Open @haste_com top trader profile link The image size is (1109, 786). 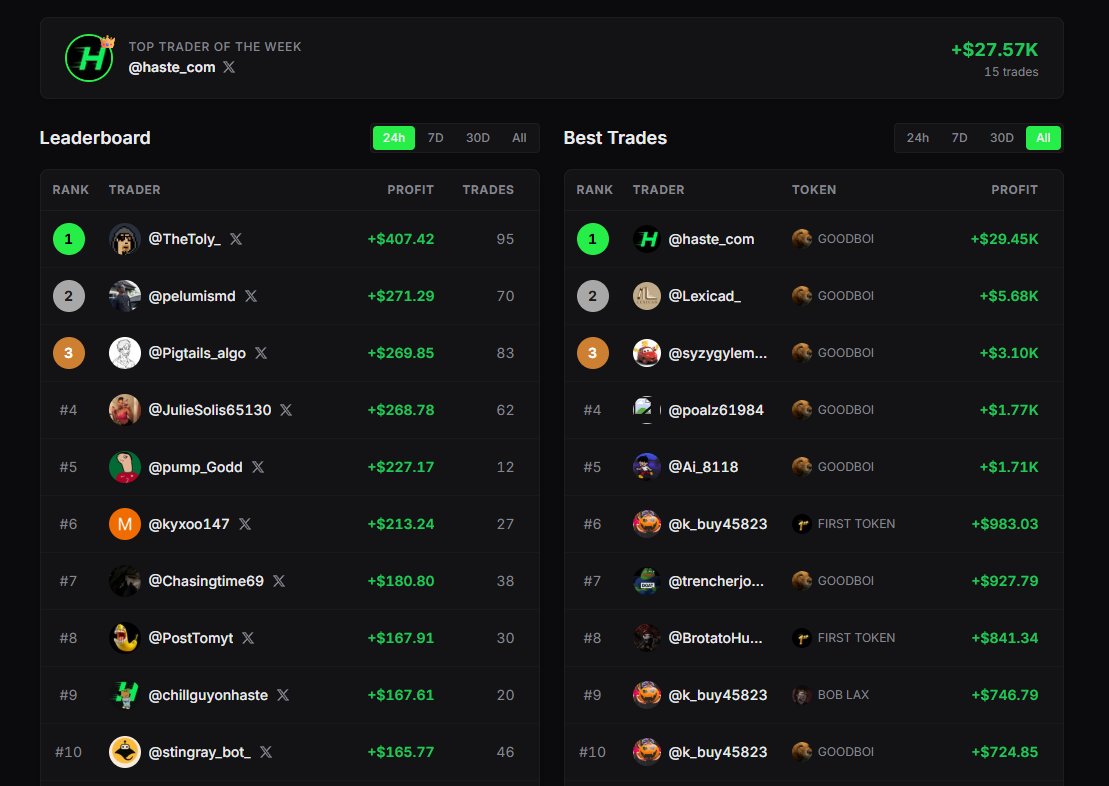pyautogui.click(x=172, y=67)
